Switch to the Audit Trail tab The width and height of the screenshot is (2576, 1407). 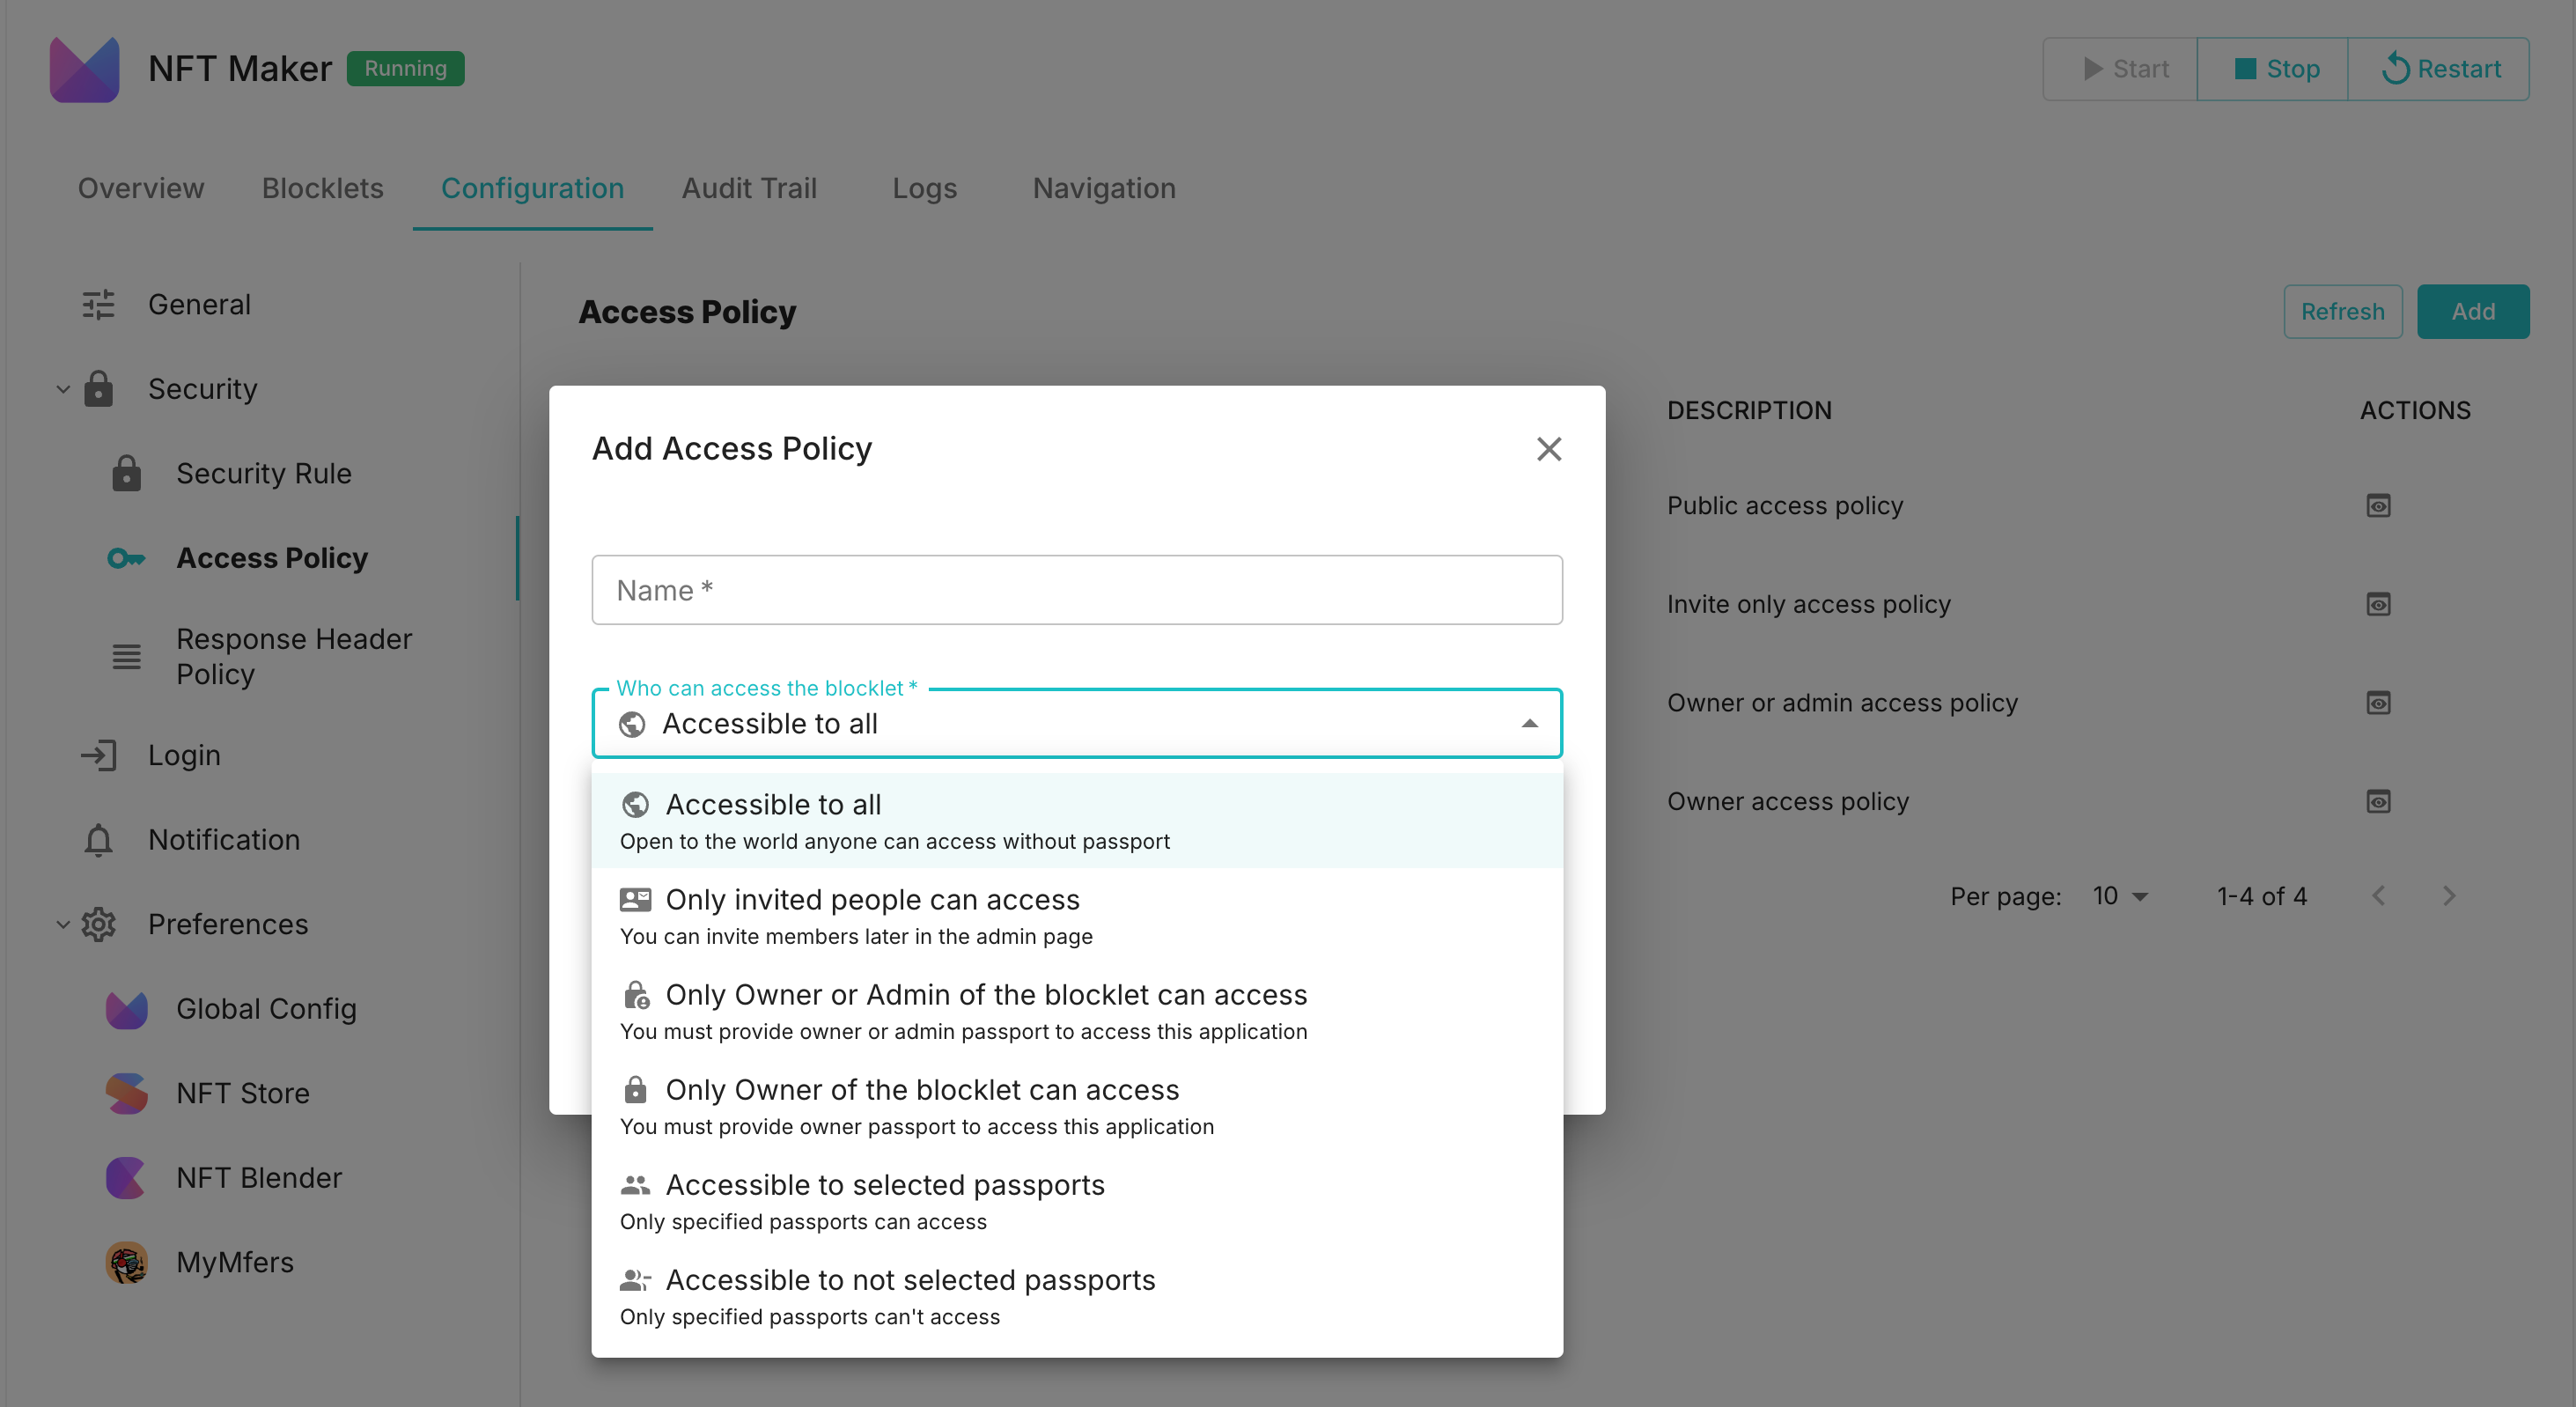point(749,188)
